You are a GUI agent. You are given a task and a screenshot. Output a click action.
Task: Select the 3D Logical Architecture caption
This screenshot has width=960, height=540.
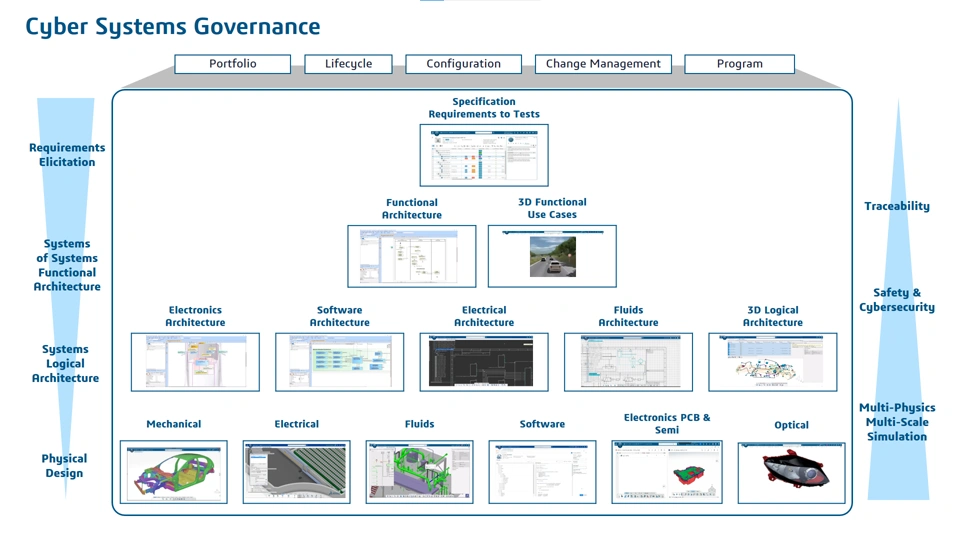tap(773, 317)
